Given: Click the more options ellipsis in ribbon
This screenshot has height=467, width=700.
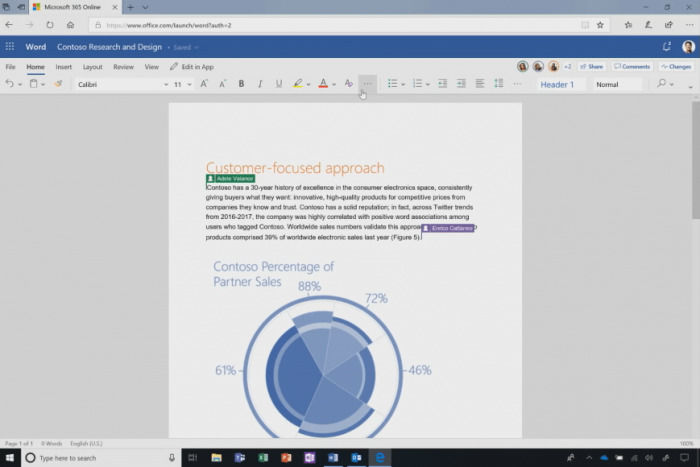Looking at the screenshot, I should [368, 84].
